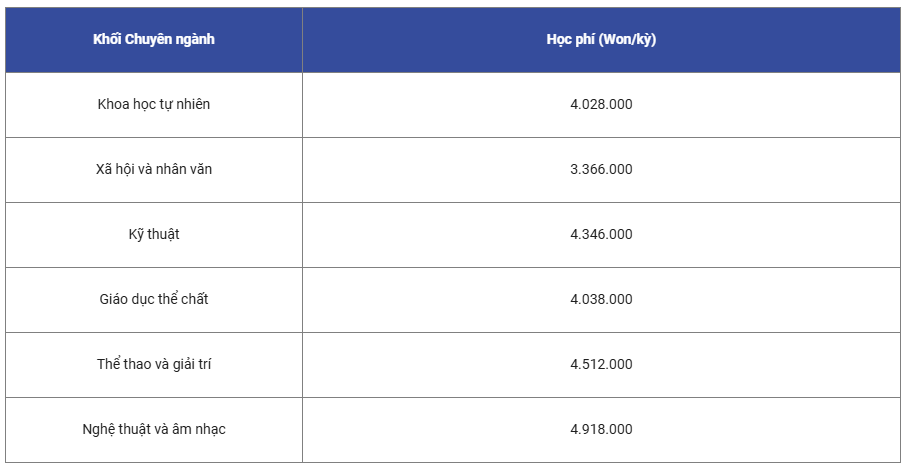Select the 4.346.000 tuition value
Image resolution: width=905 pixels, height=469 pixels.
pyautogui.click(x=601, y=235)
